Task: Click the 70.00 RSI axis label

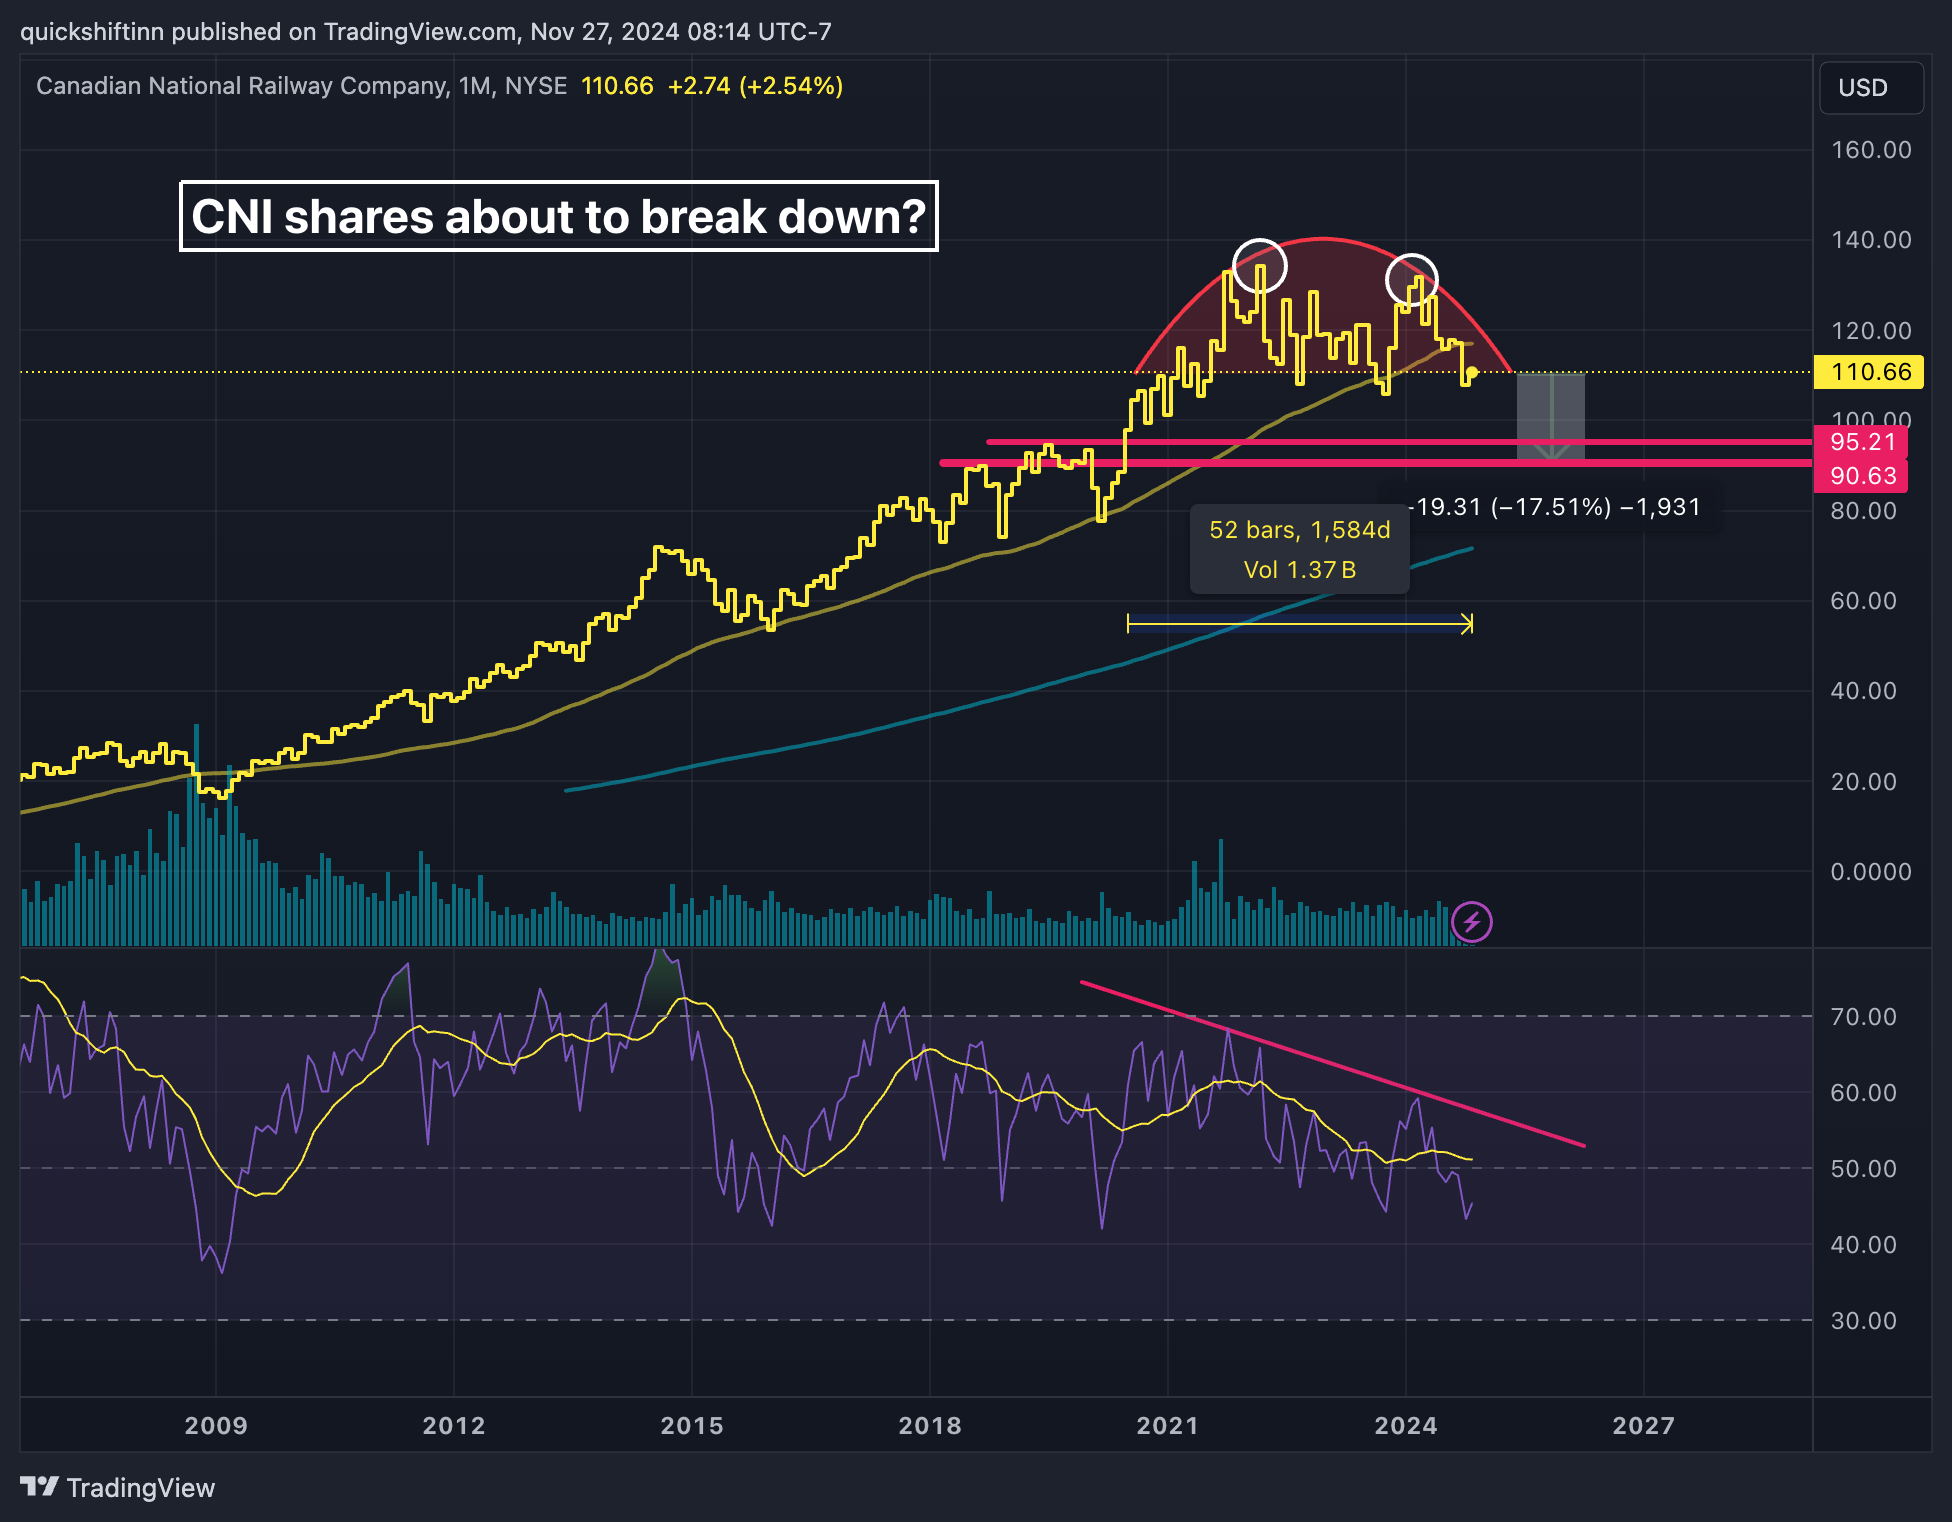Action: pos(1864,1017)
